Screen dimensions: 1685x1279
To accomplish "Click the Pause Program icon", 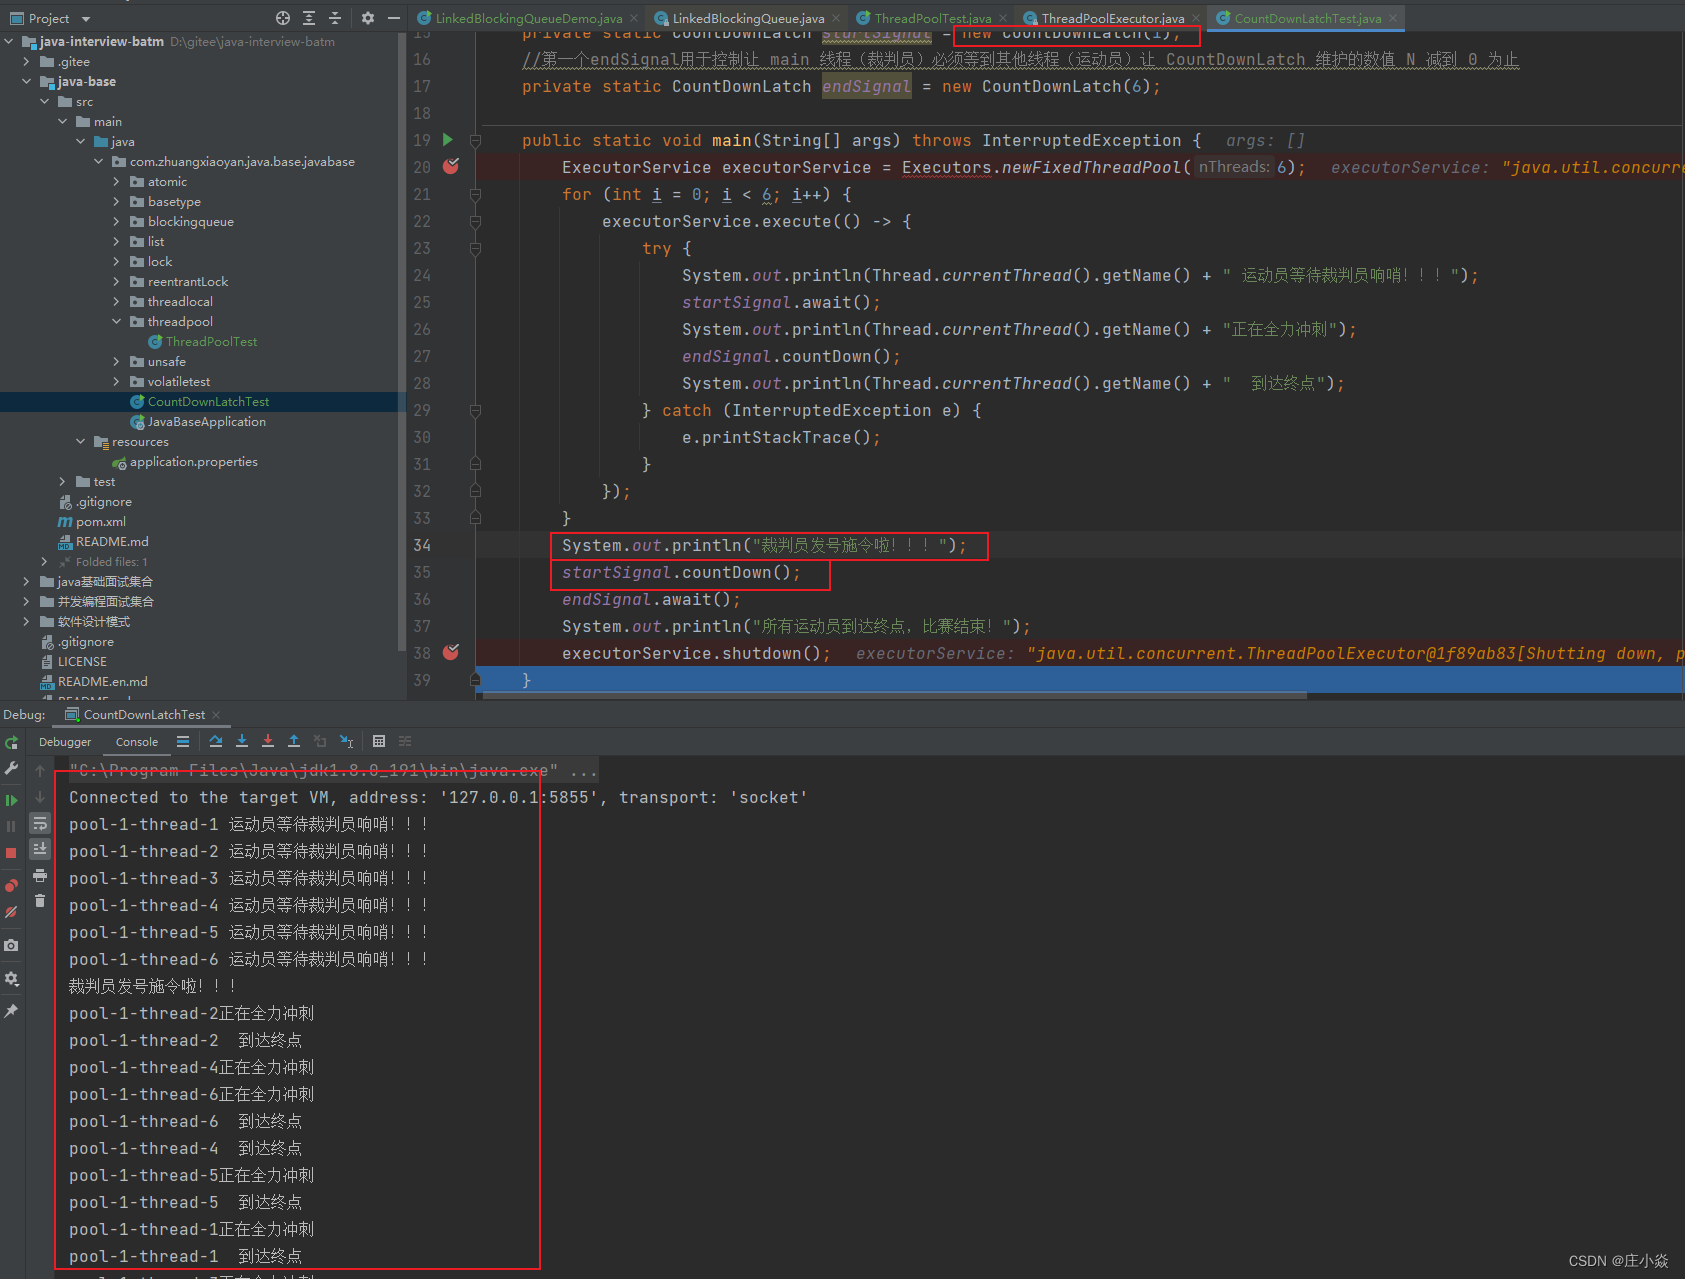I will point(11,826).
